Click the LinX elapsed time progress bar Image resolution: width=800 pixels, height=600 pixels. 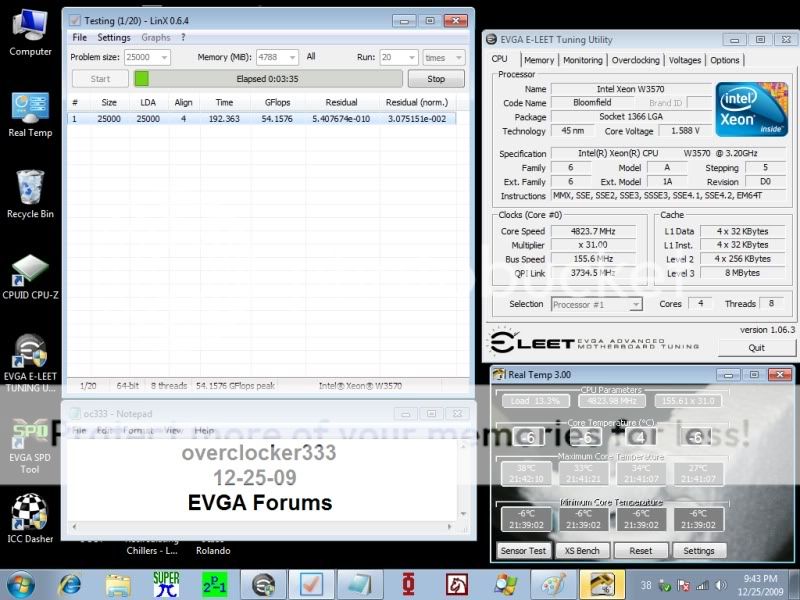pos(268,79)
